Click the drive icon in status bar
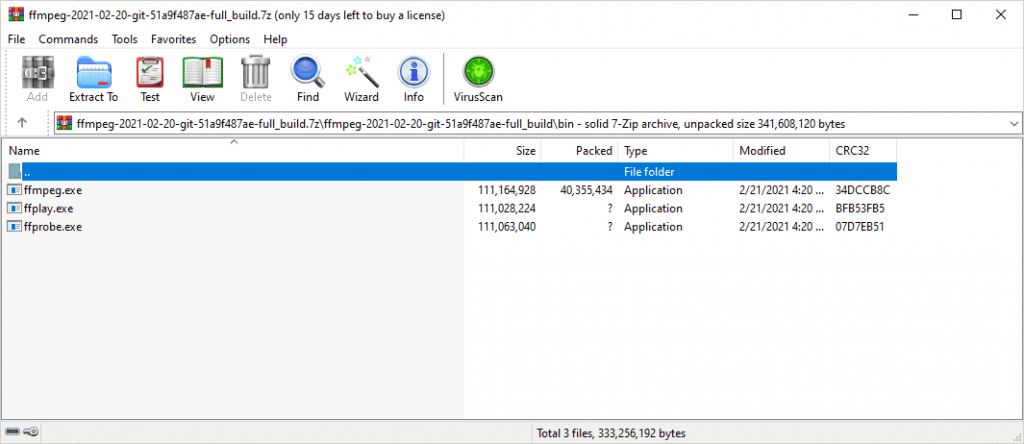 coord(12,432)
